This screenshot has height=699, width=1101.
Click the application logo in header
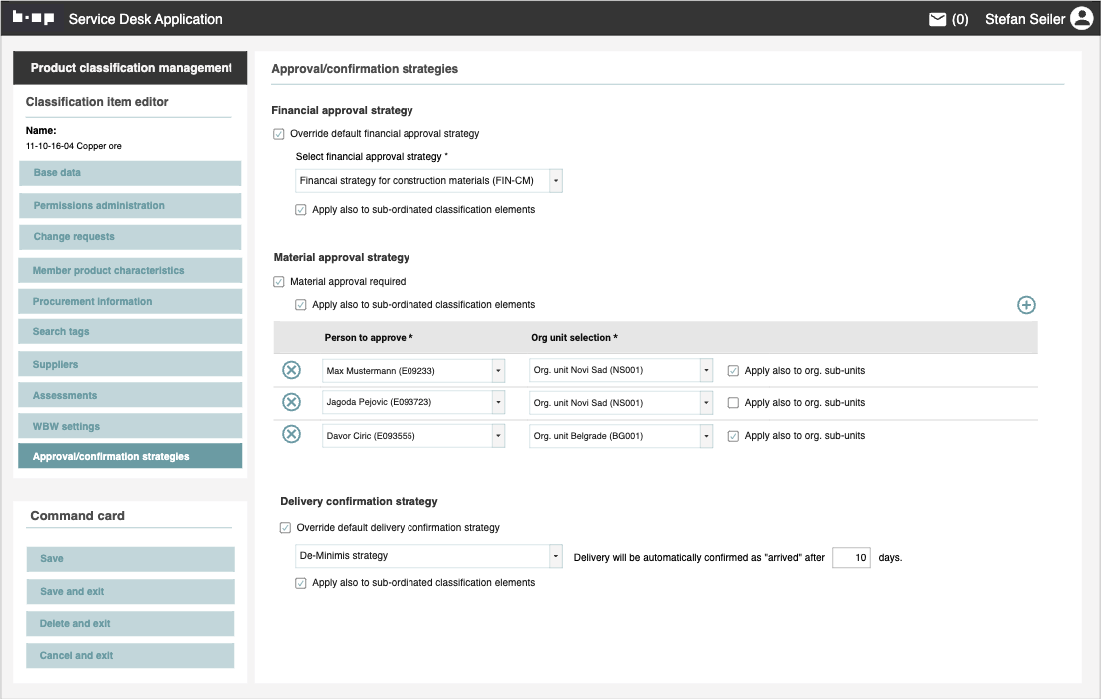pos(33,19)
